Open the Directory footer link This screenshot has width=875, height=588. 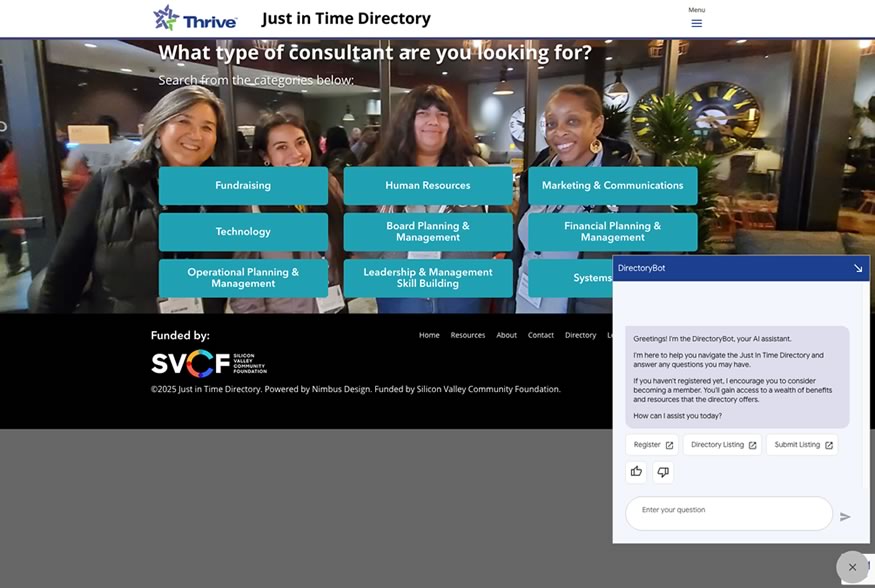(x=580, y=335)
